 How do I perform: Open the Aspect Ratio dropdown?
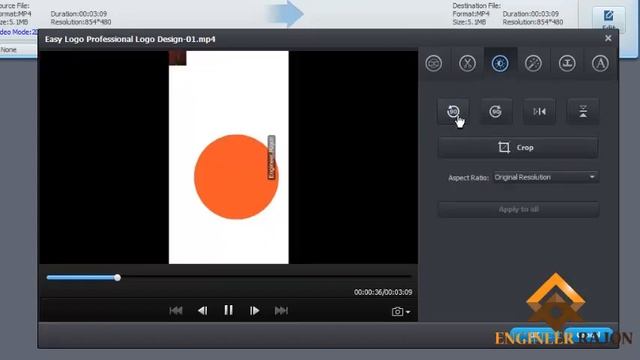coord(545,177)
